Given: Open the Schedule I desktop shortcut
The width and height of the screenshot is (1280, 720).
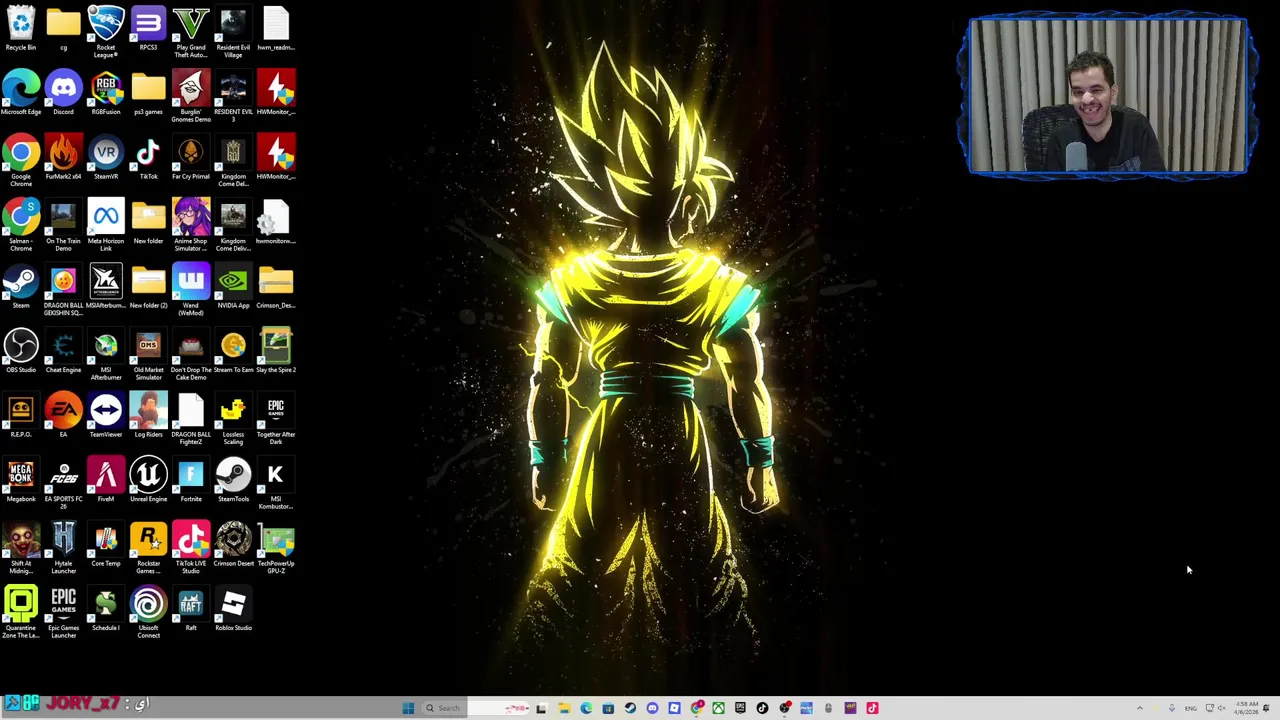Looking at the screenshot, I should click(105, 609).
